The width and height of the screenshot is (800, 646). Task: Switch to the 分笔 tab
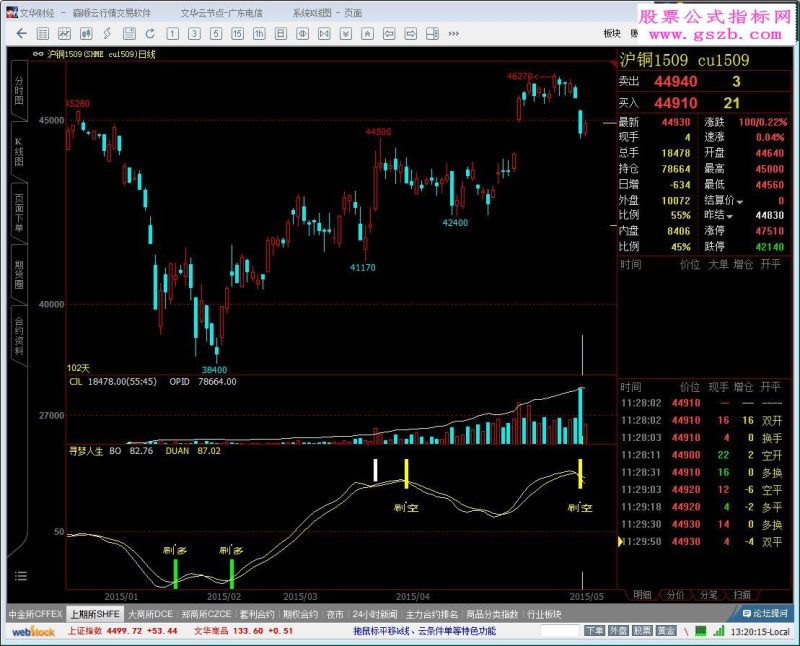point(709,595)
